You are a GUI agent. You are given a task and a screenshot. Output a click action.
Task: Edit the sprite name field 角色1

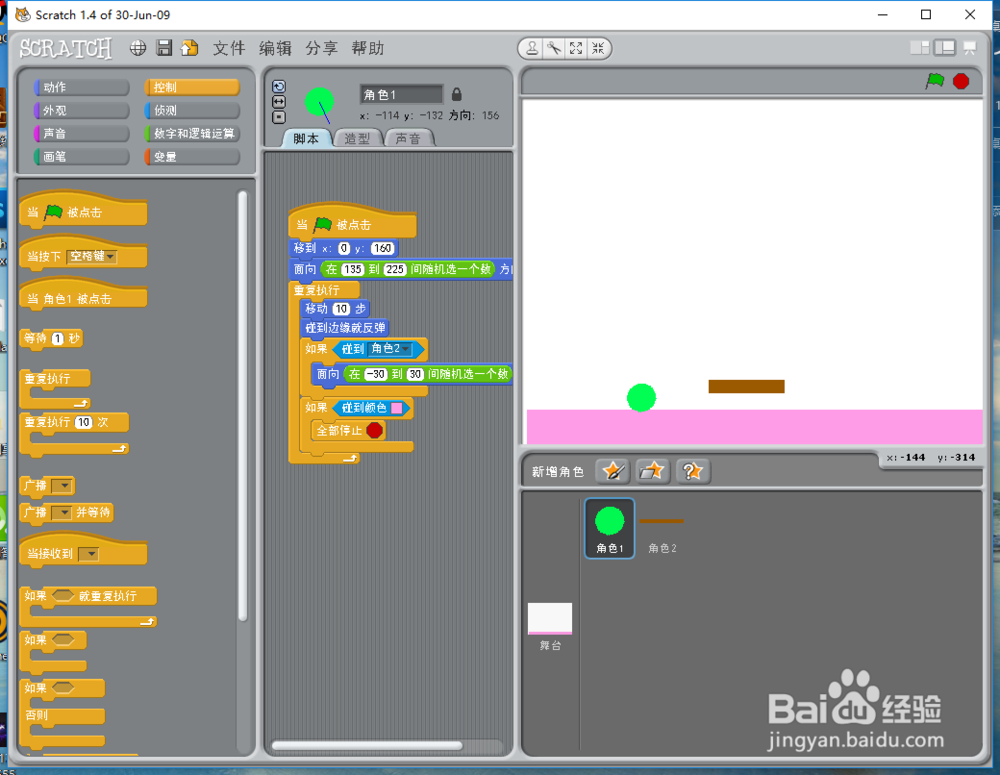(401, 94)
